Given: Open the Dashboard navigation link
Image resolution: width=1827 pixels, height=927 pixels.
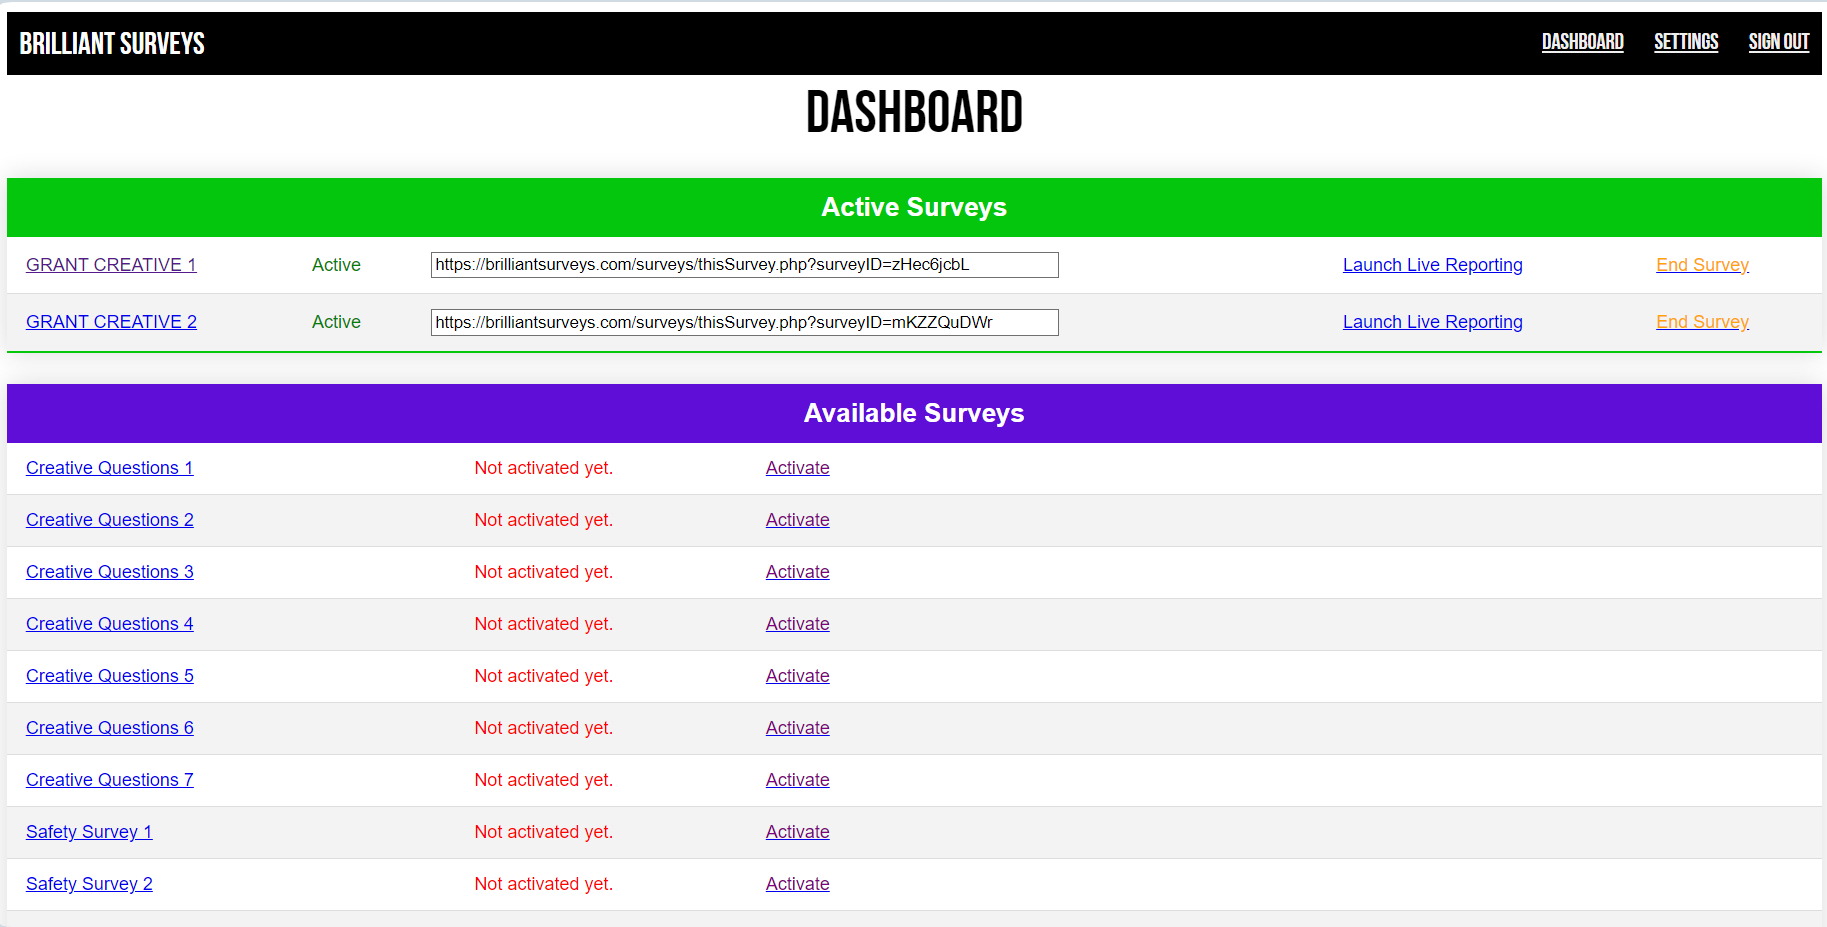Looking at the screenshot, I should pyautogui.click(x=1582, y=42).
